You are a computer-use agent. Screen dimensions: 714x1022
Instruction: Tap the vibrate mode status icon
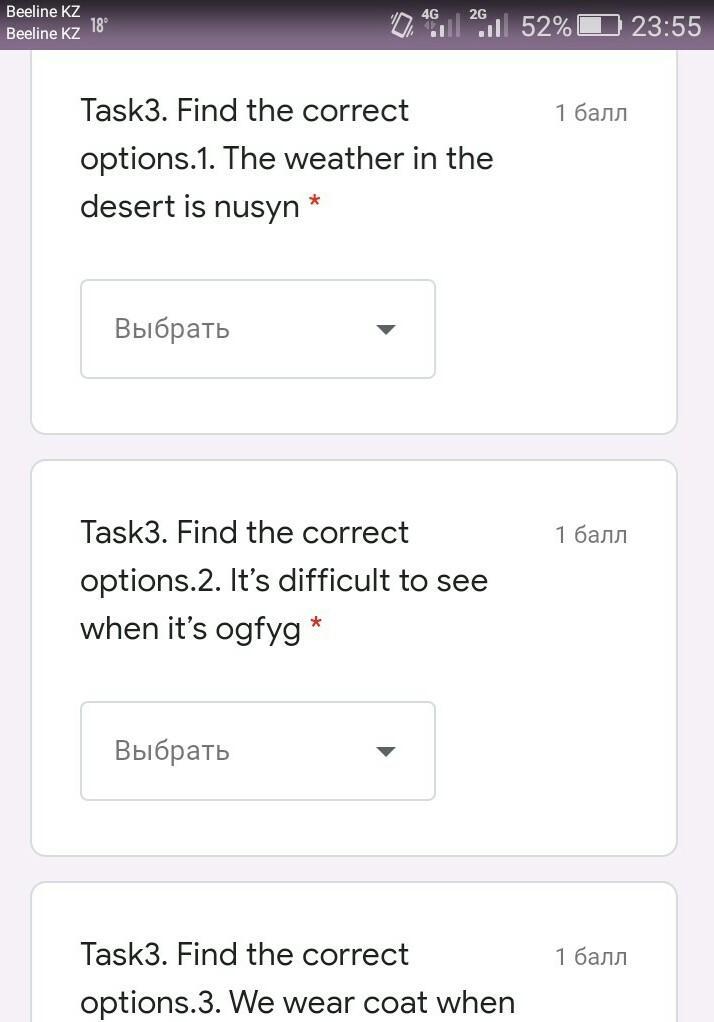coord(402,25)
